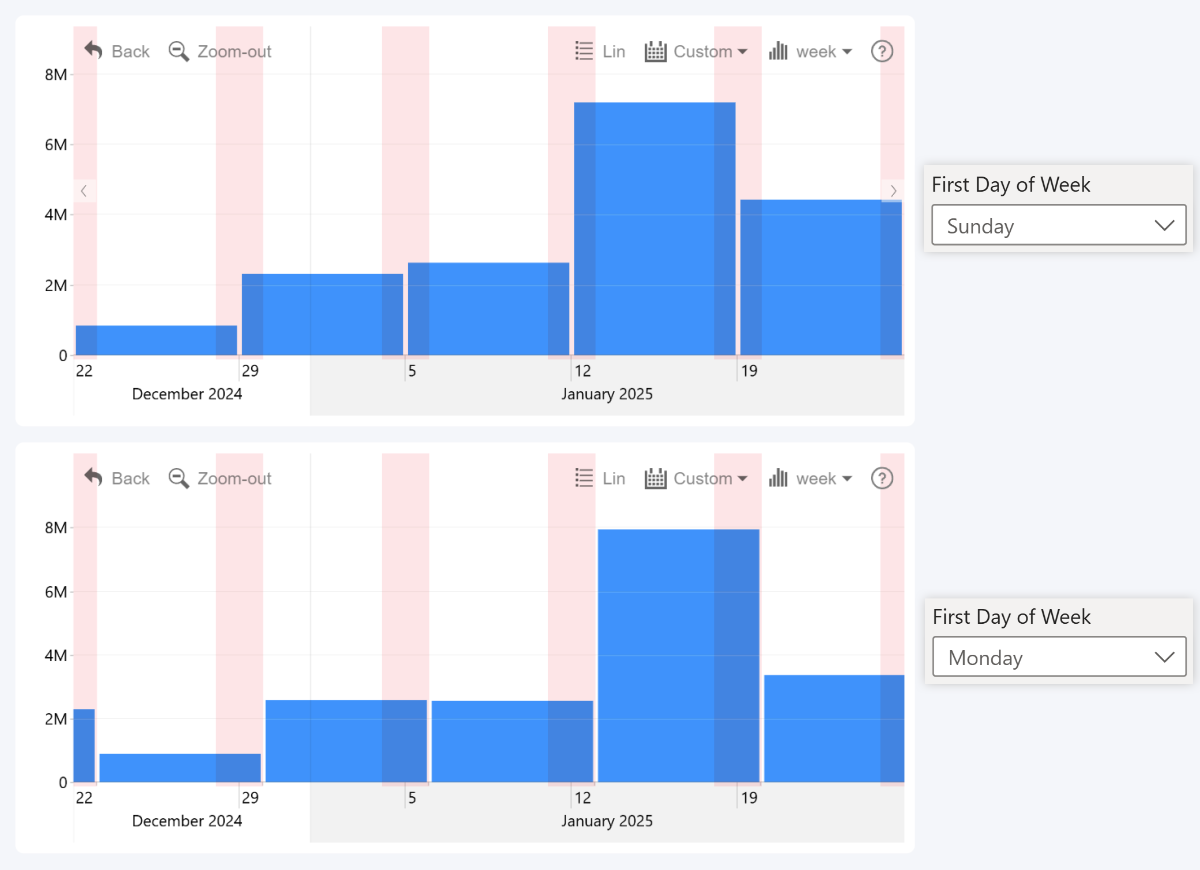Viewport: 1200px width, 870px height.
Task: Open the help question mark icon on top chart
Action: click(x=882, y=51)
